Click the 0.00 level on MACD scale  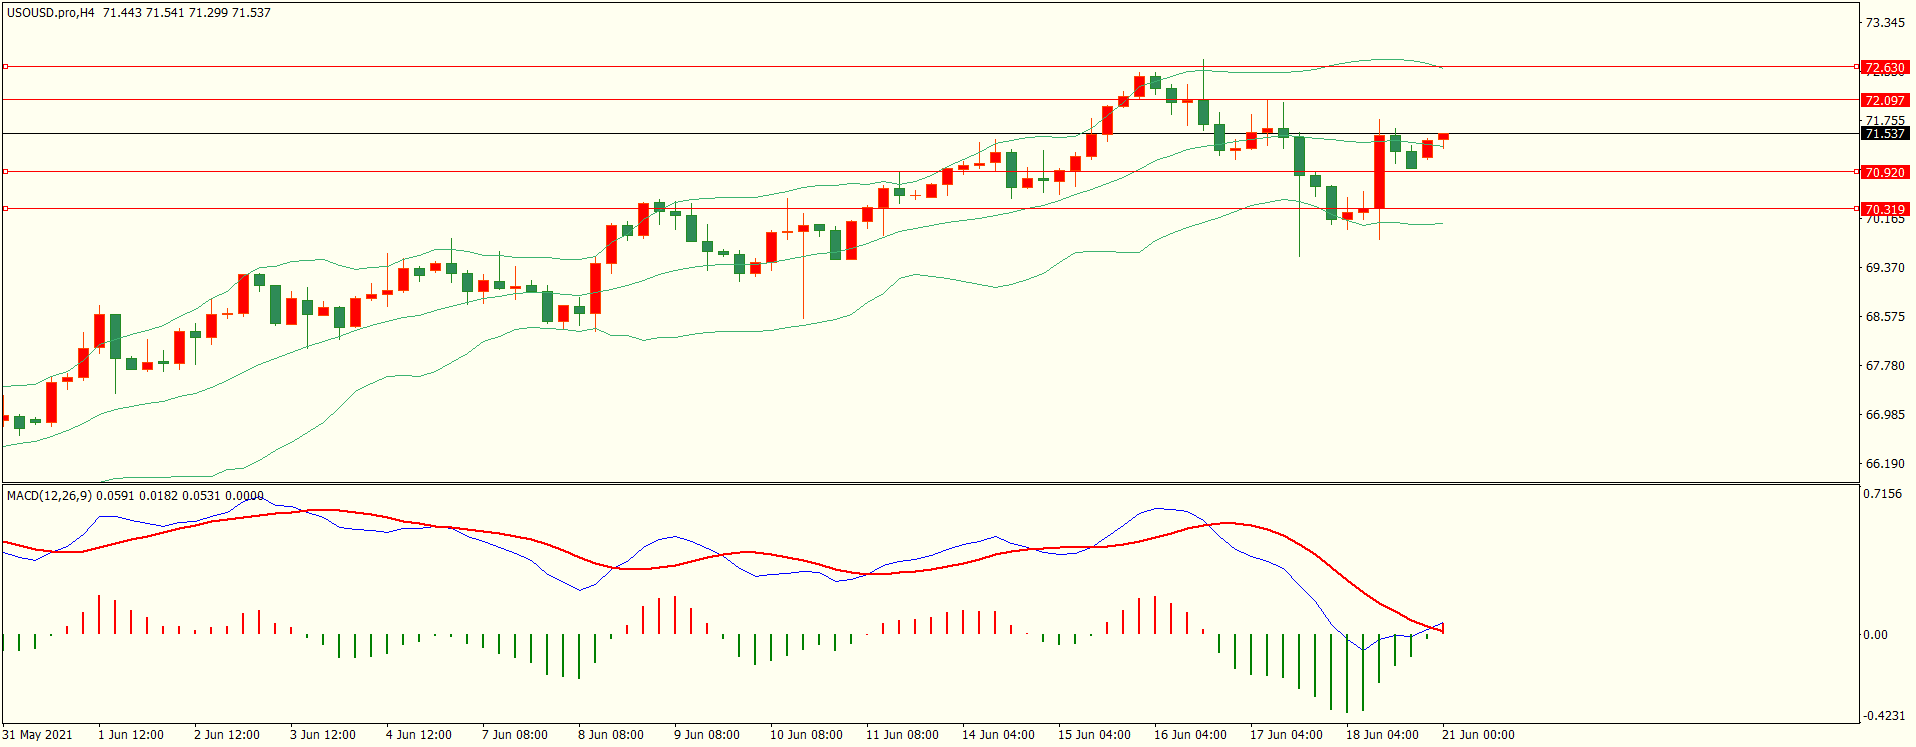[x=1874, y=635]
